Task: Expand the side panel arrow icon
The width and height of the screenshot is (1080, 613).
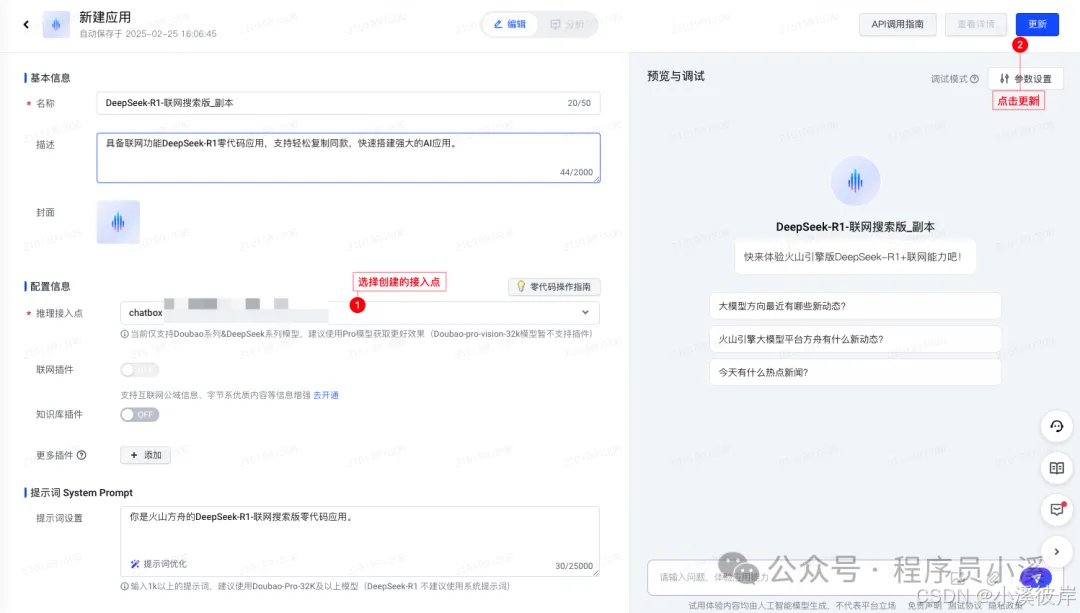Action: 1057,552
